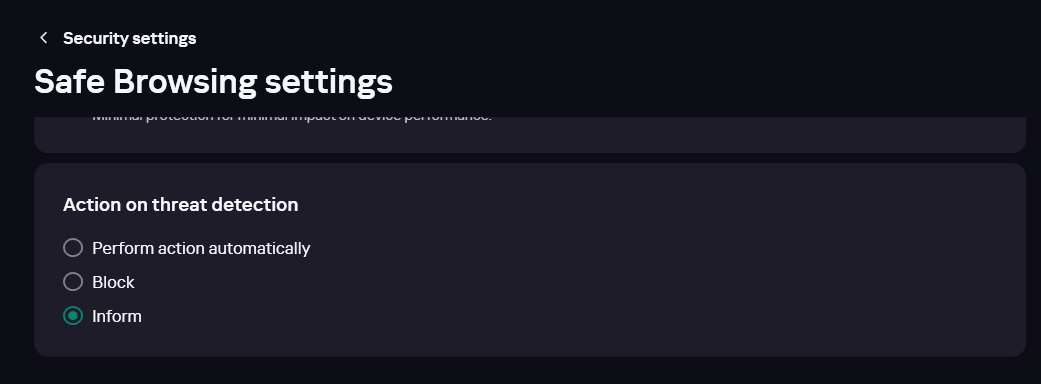The height and width of the screenshot is (384, 1041).
Task: Click the Safe Browsing settings page title
Action: coord(213,82)
